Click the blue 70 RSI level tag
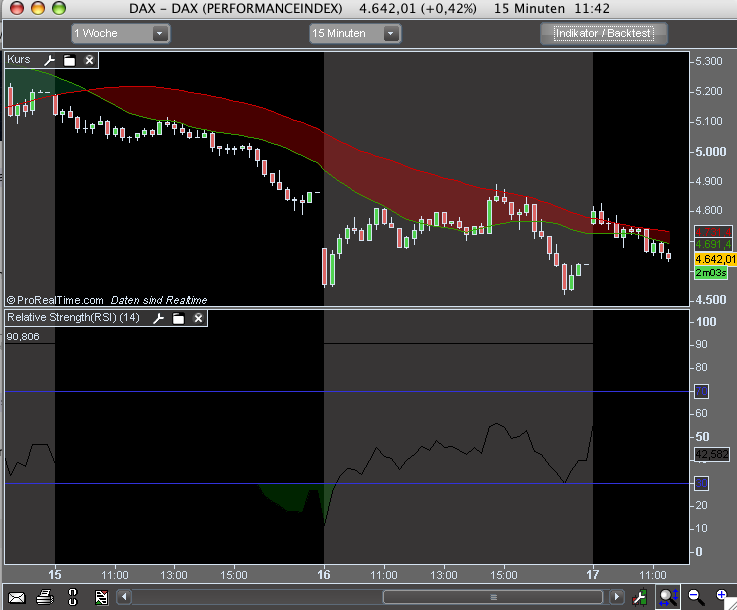The width and height of the screenshot is (737, 610). pyautogui.click(x=701, y=391)
